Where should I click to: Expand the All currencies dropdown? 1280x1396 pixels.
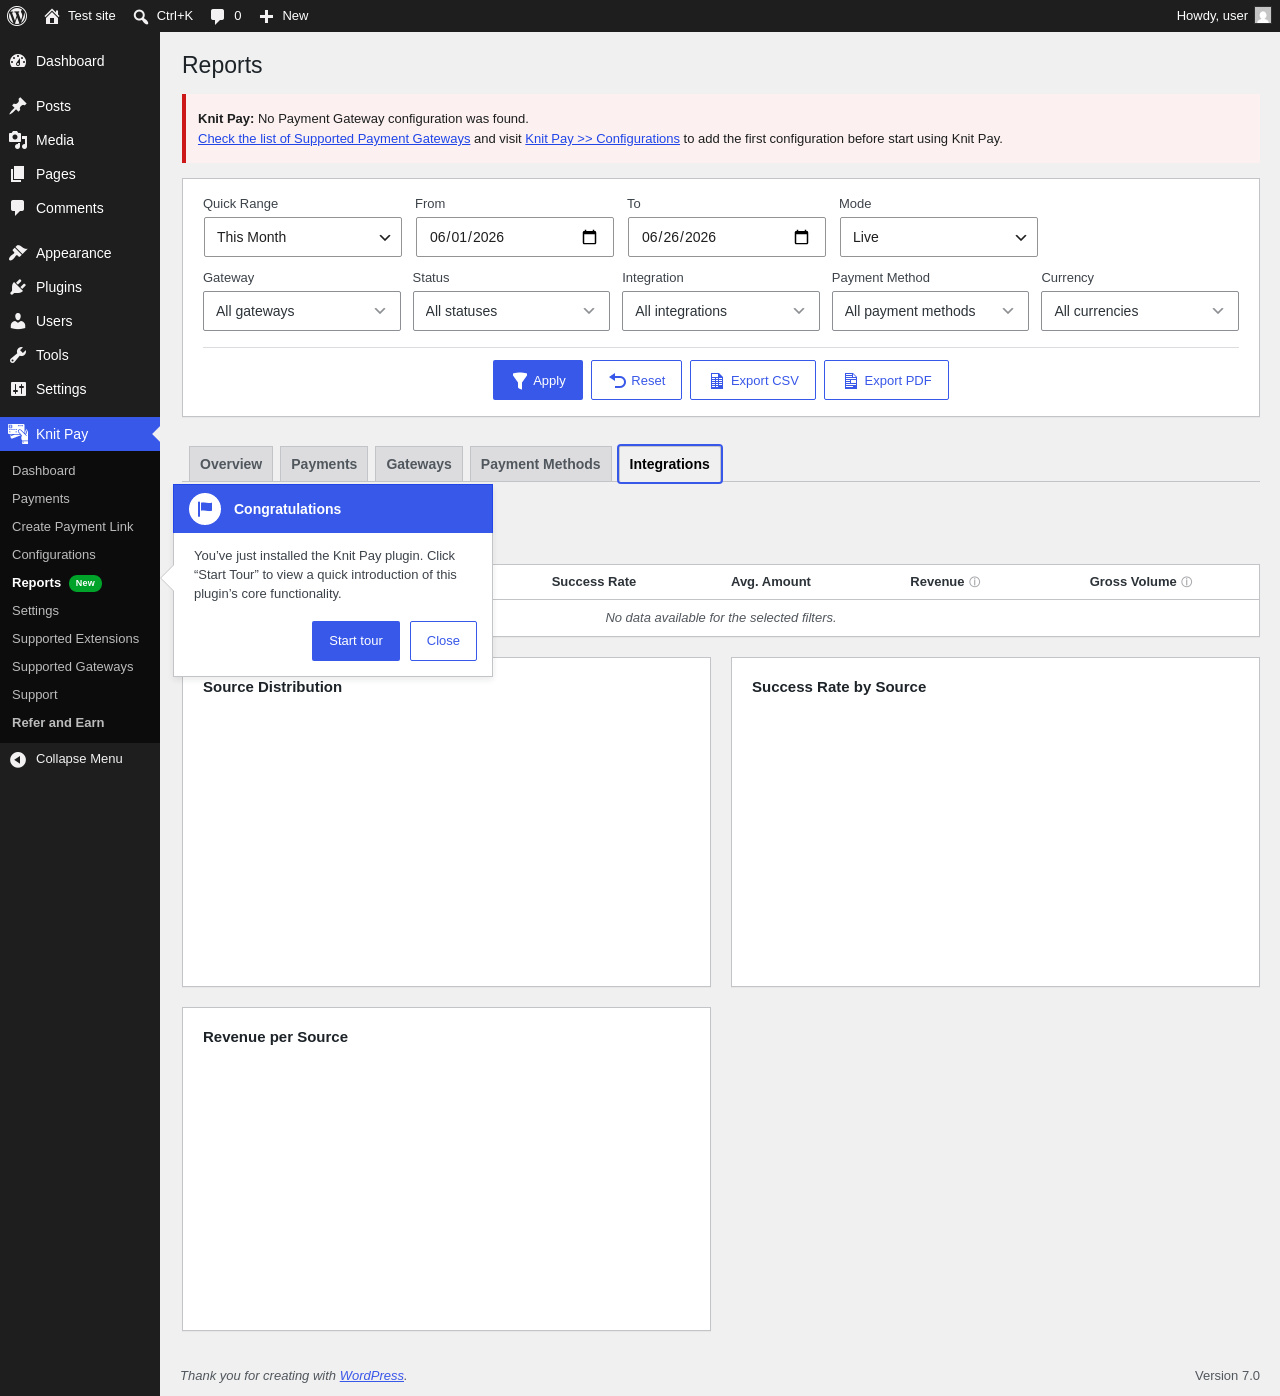(1140, 311)
